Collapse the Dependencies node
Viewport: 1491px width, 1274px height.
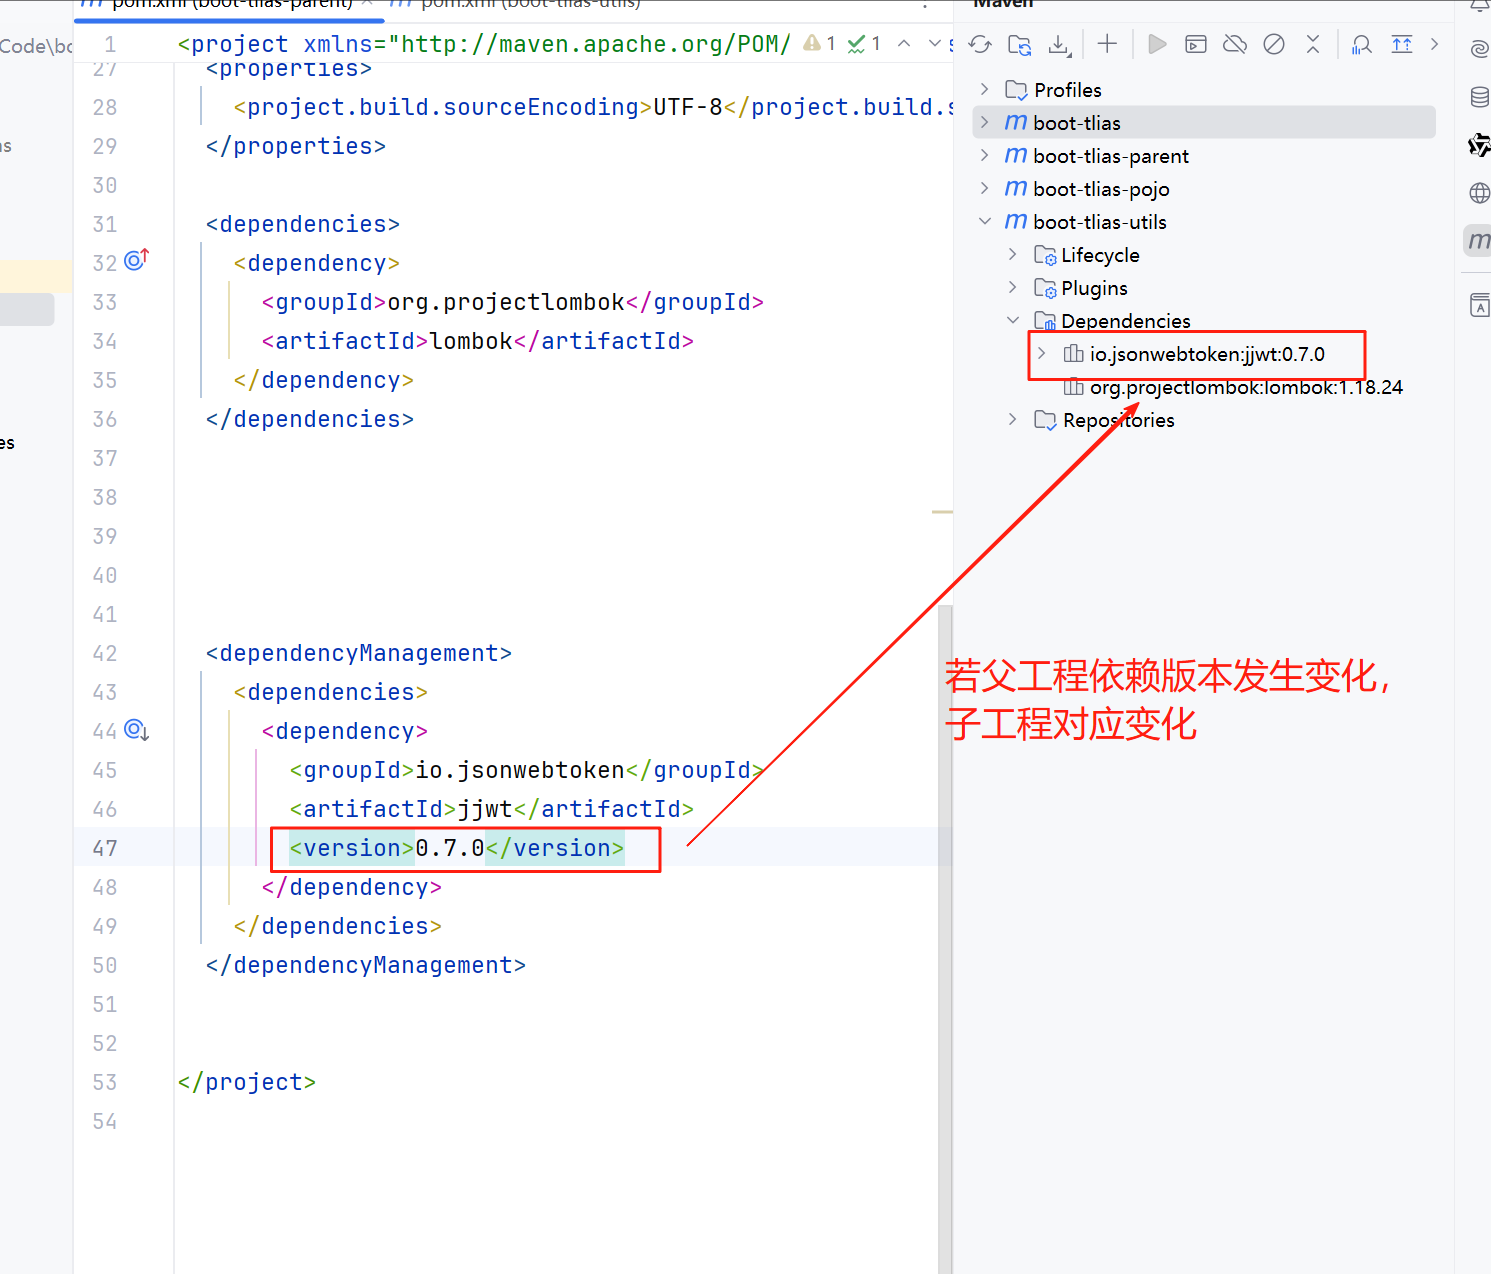1013,320
